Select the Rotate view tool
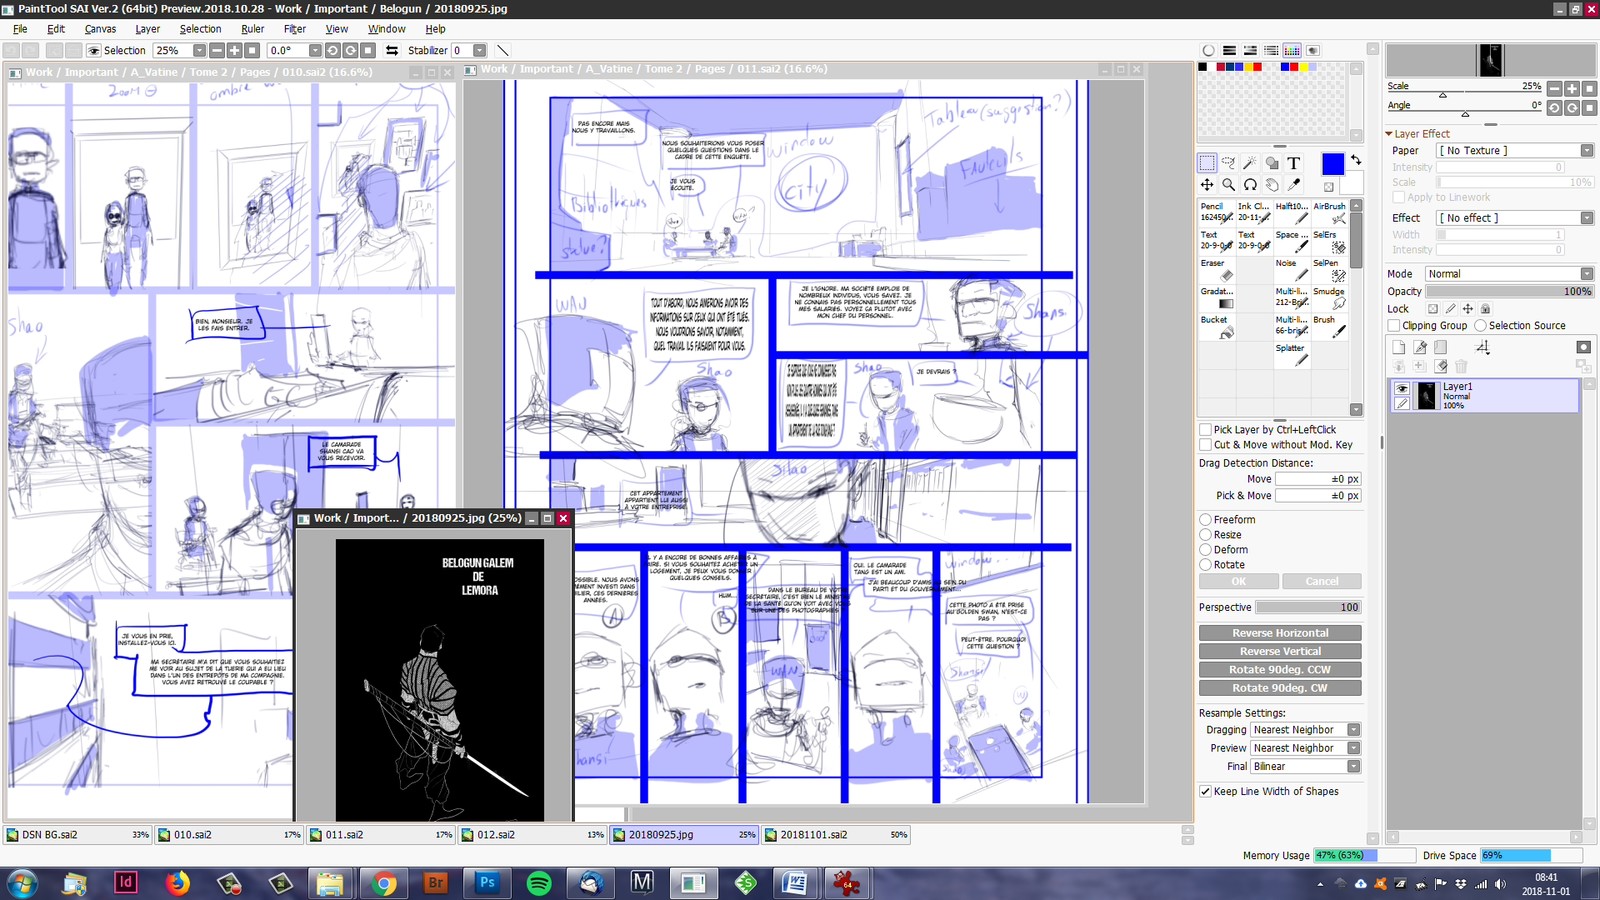1600x900 pixels. click(1250, 185)
